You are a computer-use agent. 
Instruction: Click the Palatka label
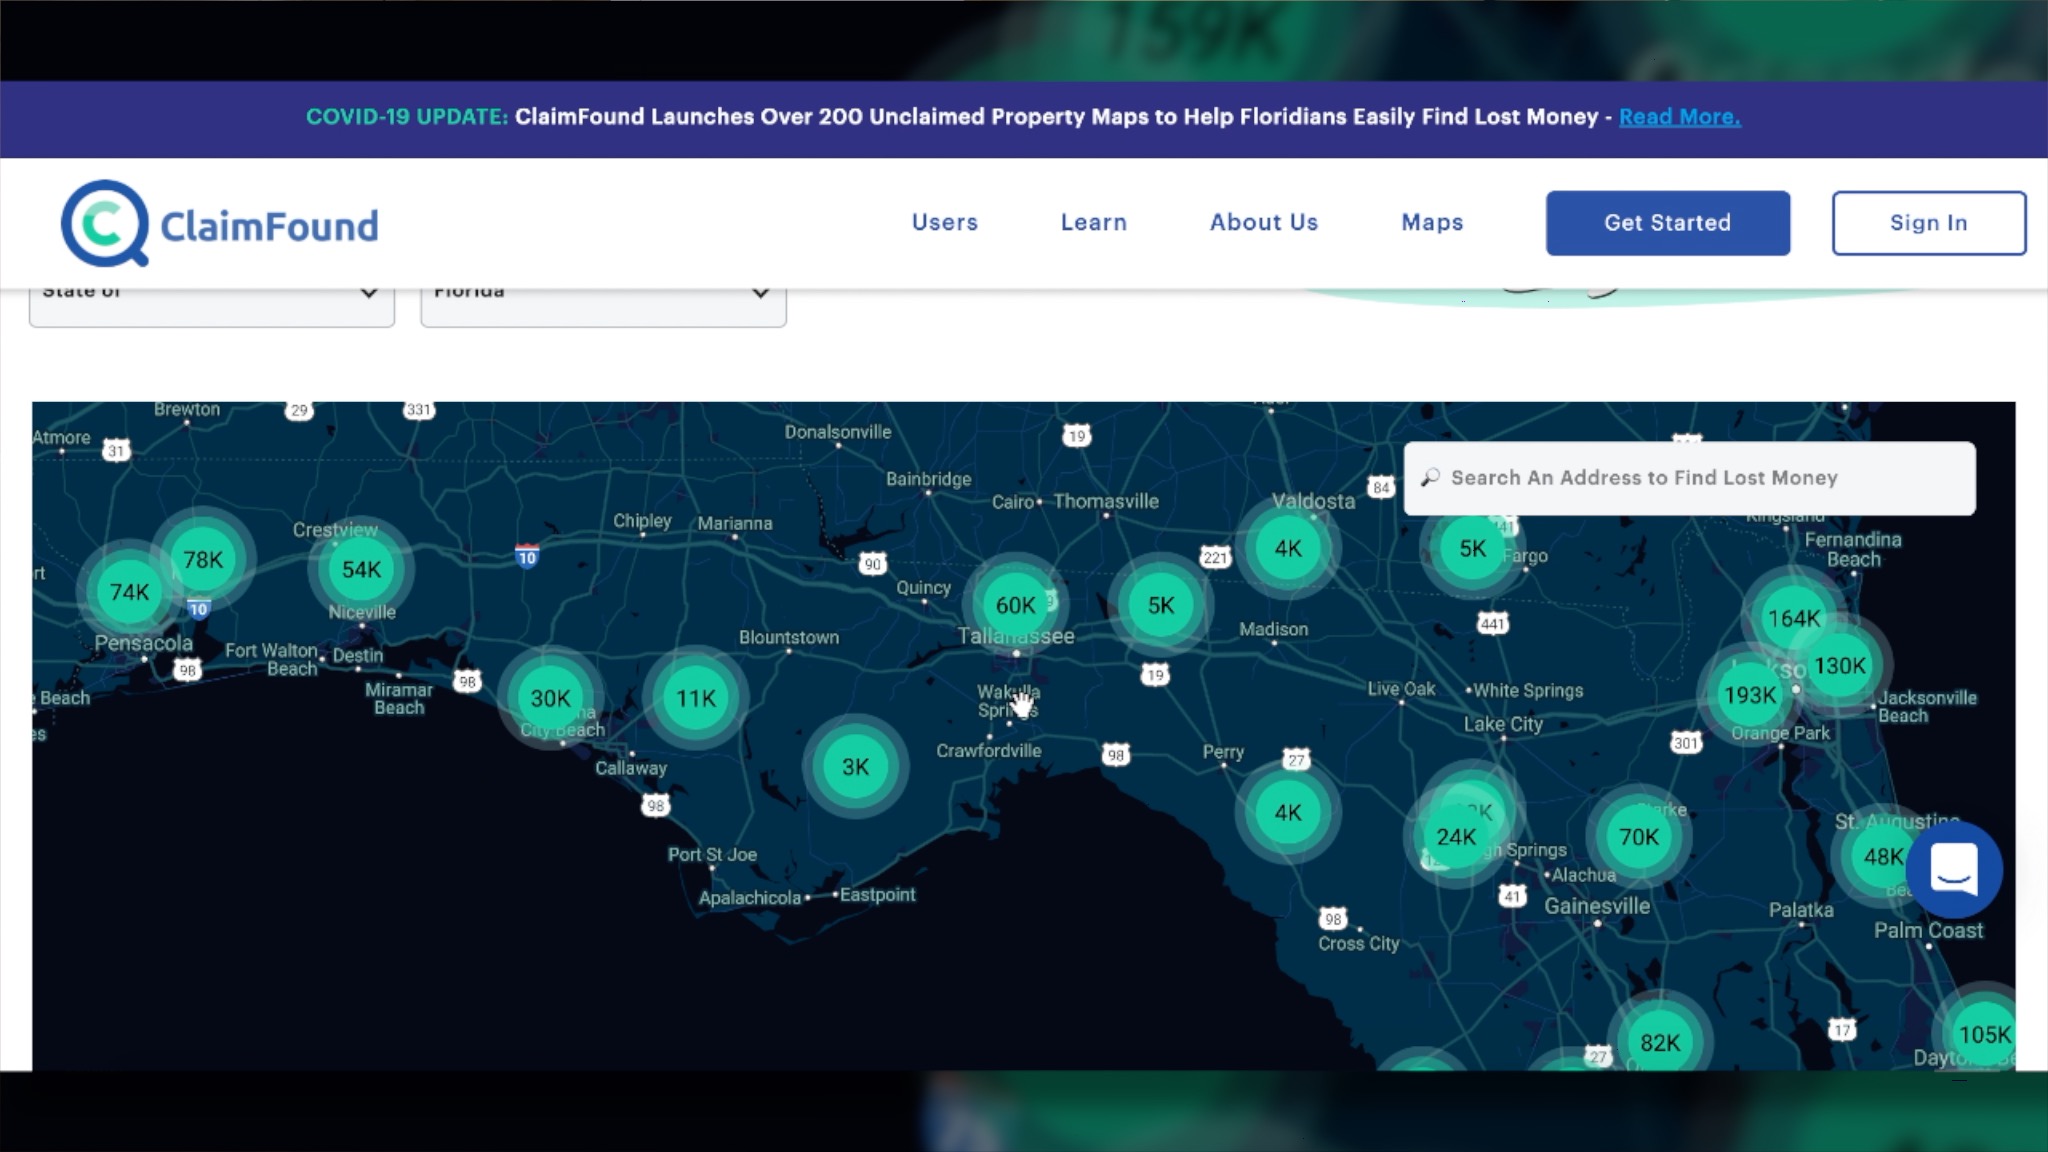(1801, 910)
